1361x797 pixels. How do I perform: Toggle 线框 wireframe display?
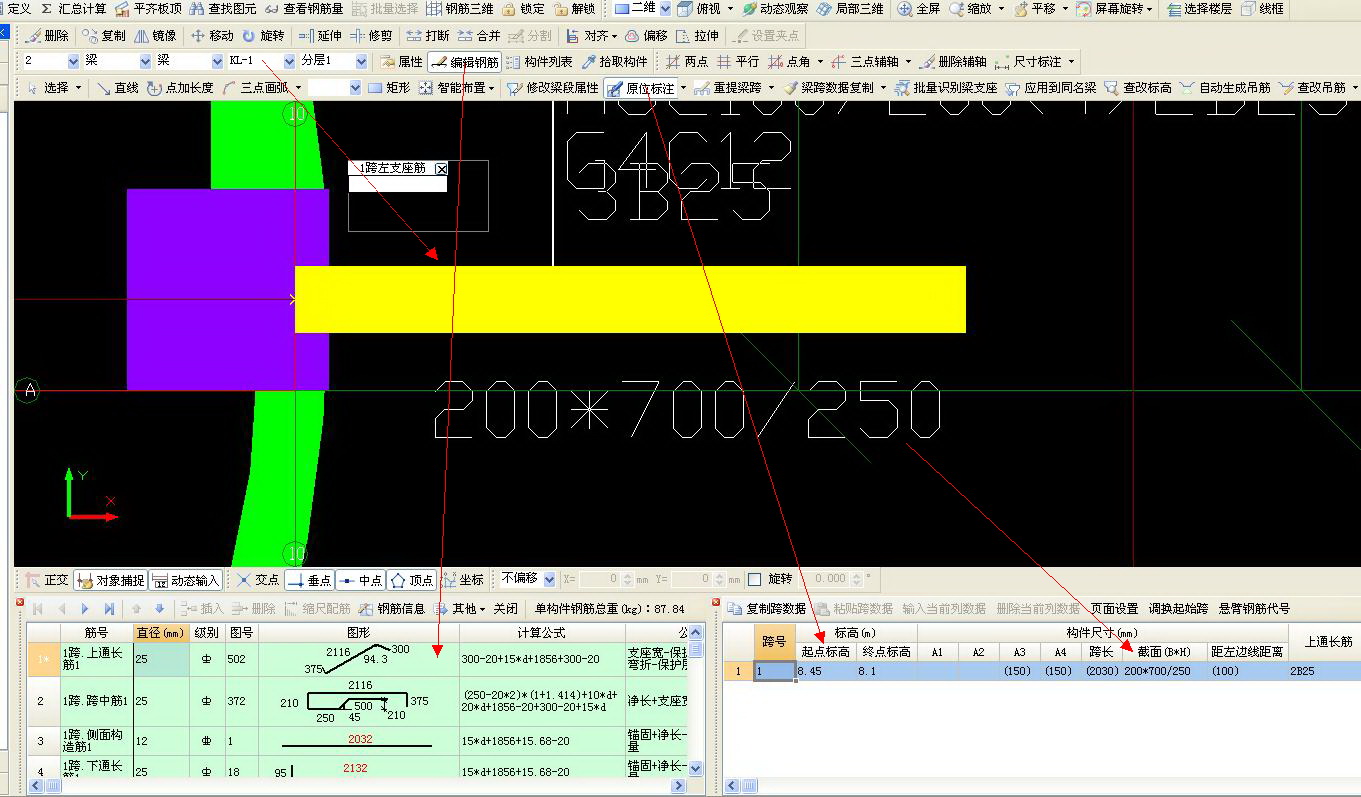click(x=1263, y=8)
